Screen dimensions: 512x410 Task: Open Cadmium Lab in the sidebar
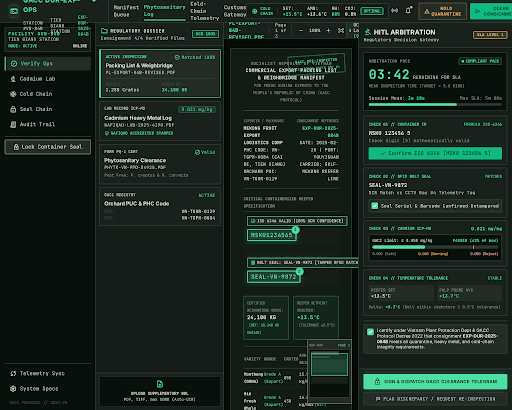(x=48, y=79)
